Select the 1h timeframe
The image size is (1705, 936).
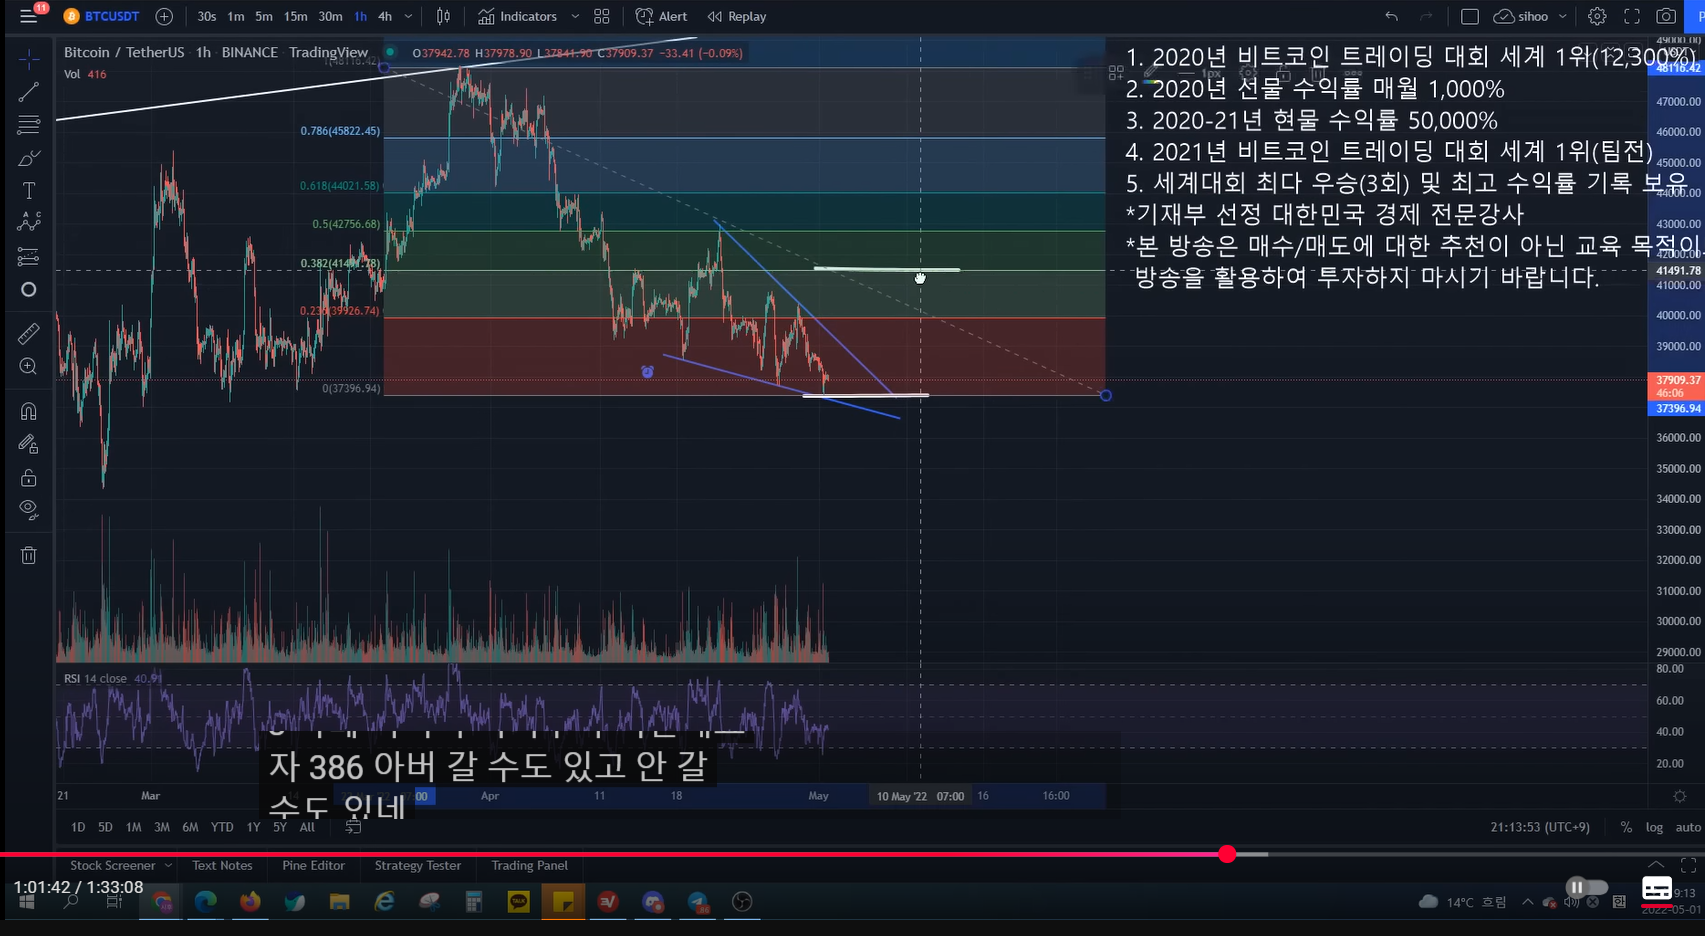click(x=360, y=16)
